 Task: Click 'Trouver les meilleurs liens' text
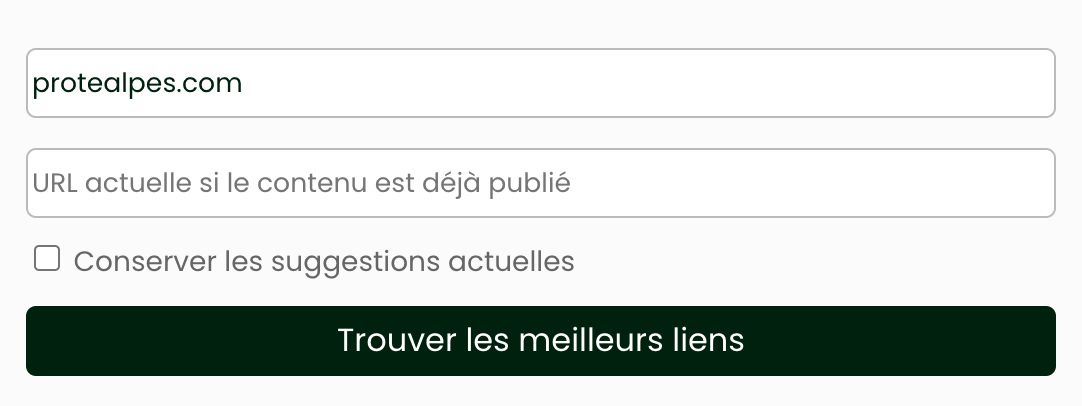pos(540,341)
